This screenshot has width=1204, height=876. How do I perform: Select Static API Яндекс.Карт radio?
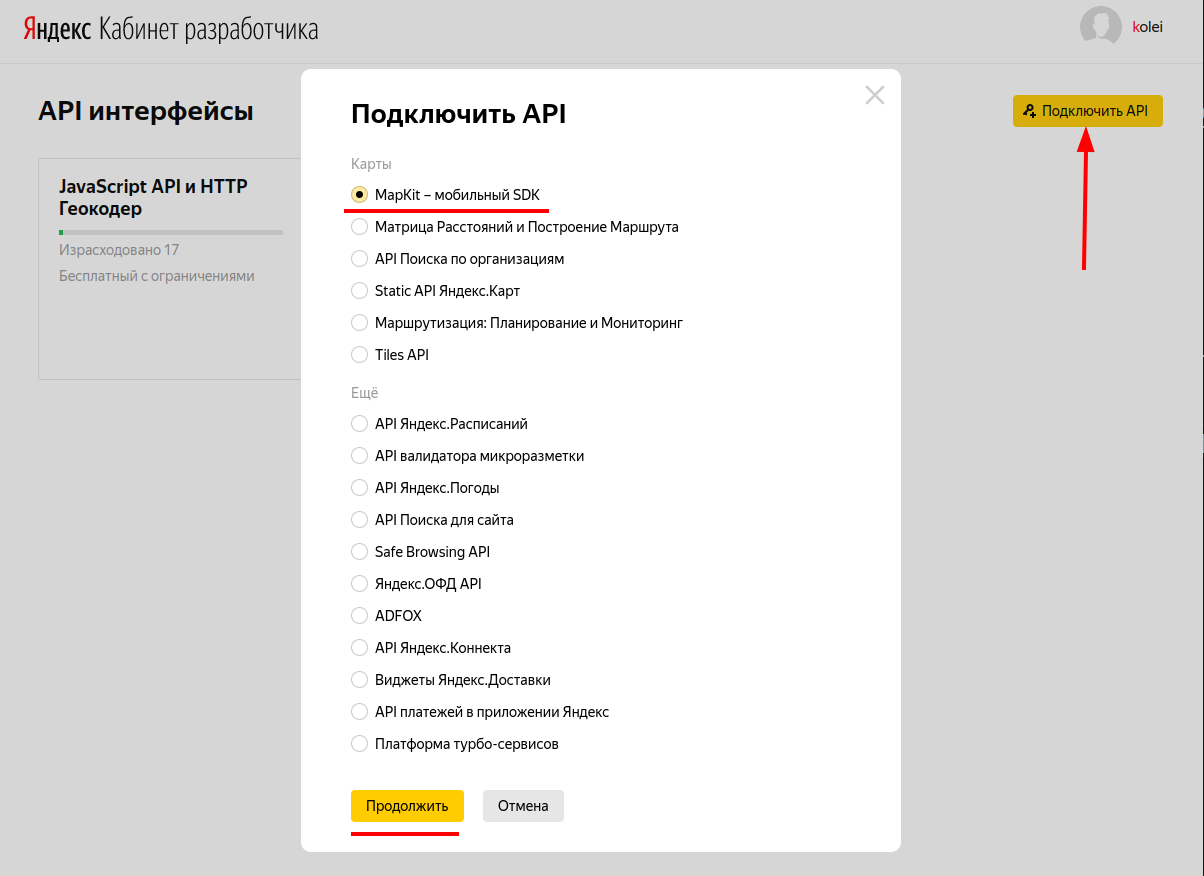[360, 291]
